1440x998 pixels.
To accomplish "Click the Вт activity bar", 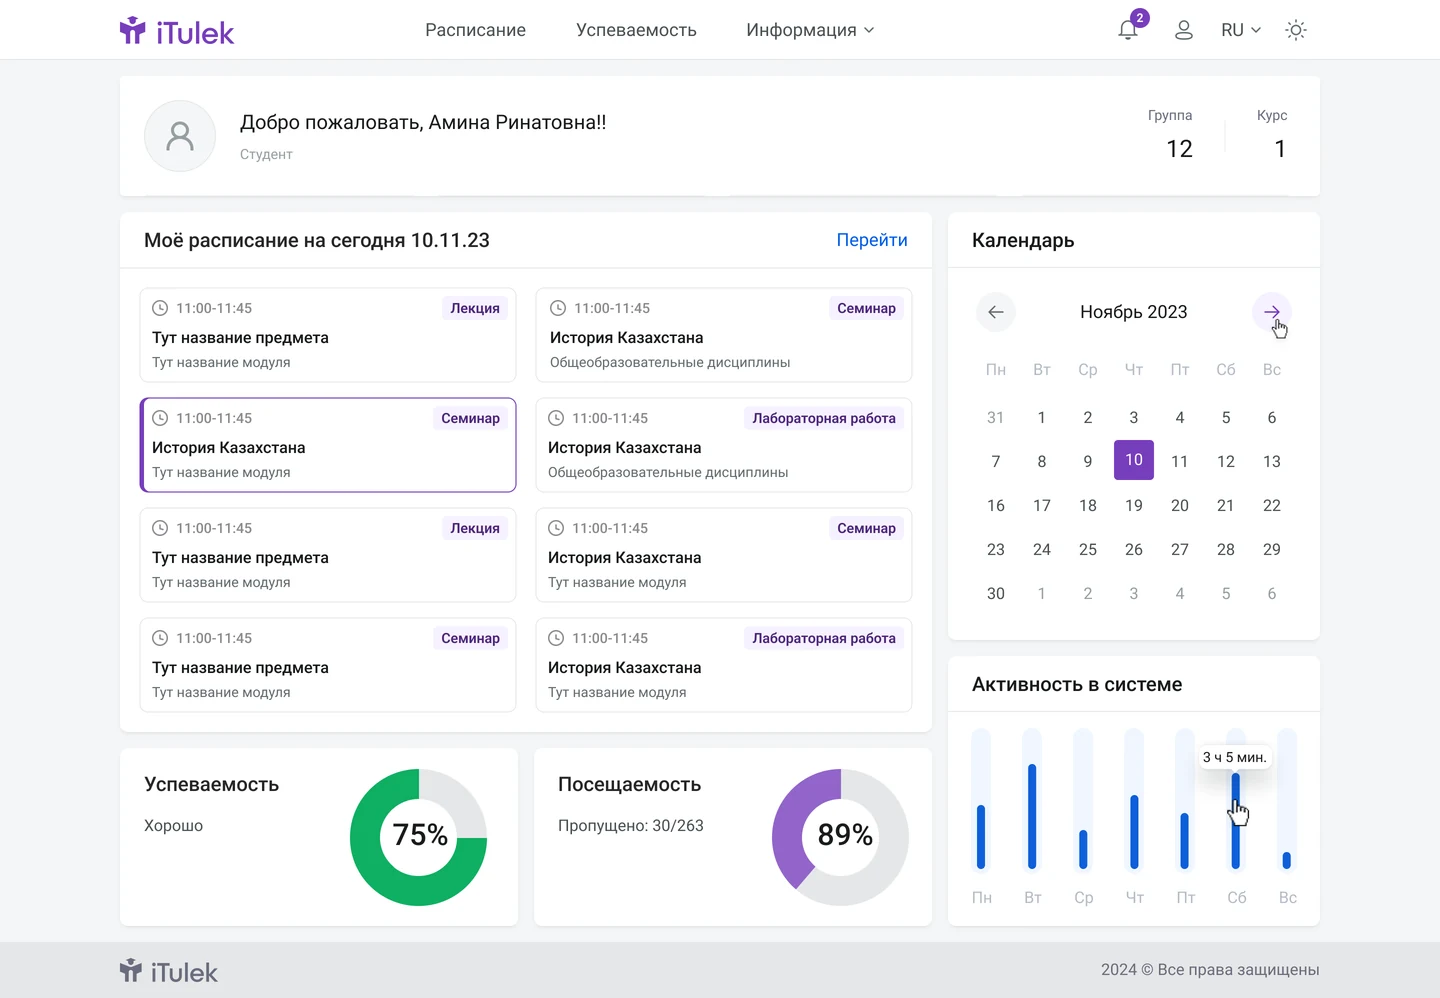I will pyautogui.click(x=1032, y=816).
